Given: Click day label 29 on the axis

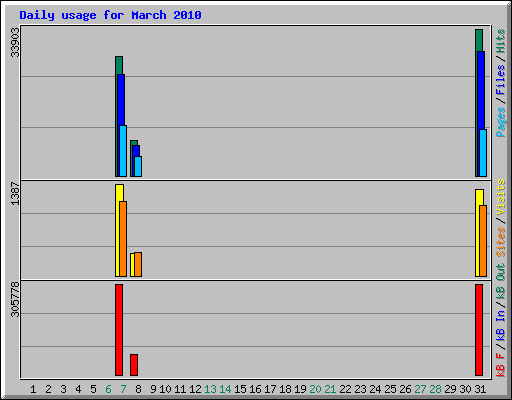Looking at the screenshot, I should point(450,389).
